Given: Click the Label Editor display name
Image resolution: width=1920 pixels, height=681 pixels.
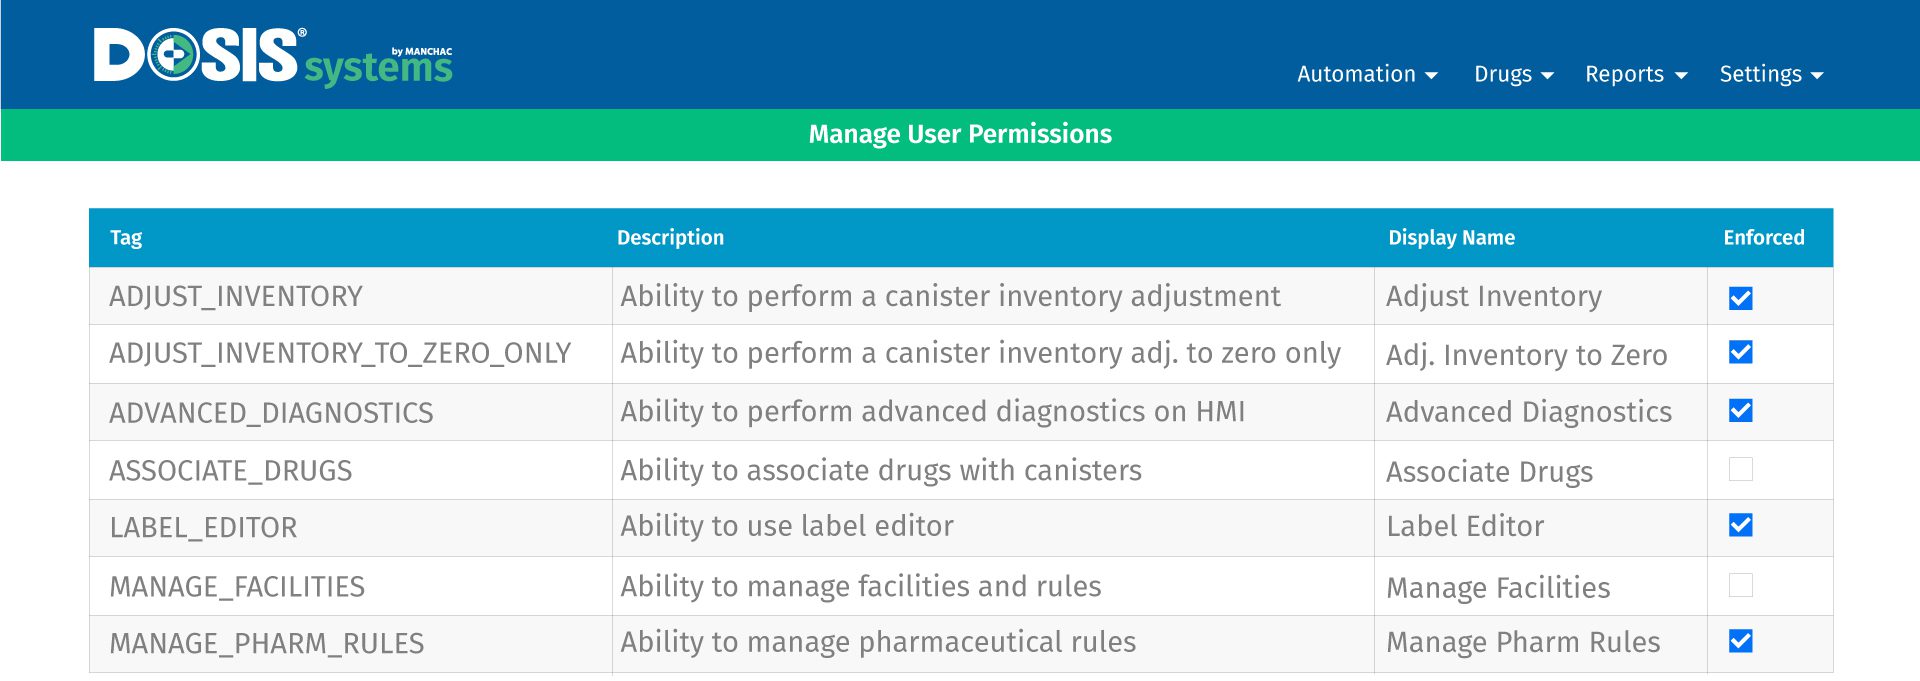Looking at the screenshot, I should pos(1465,526).
